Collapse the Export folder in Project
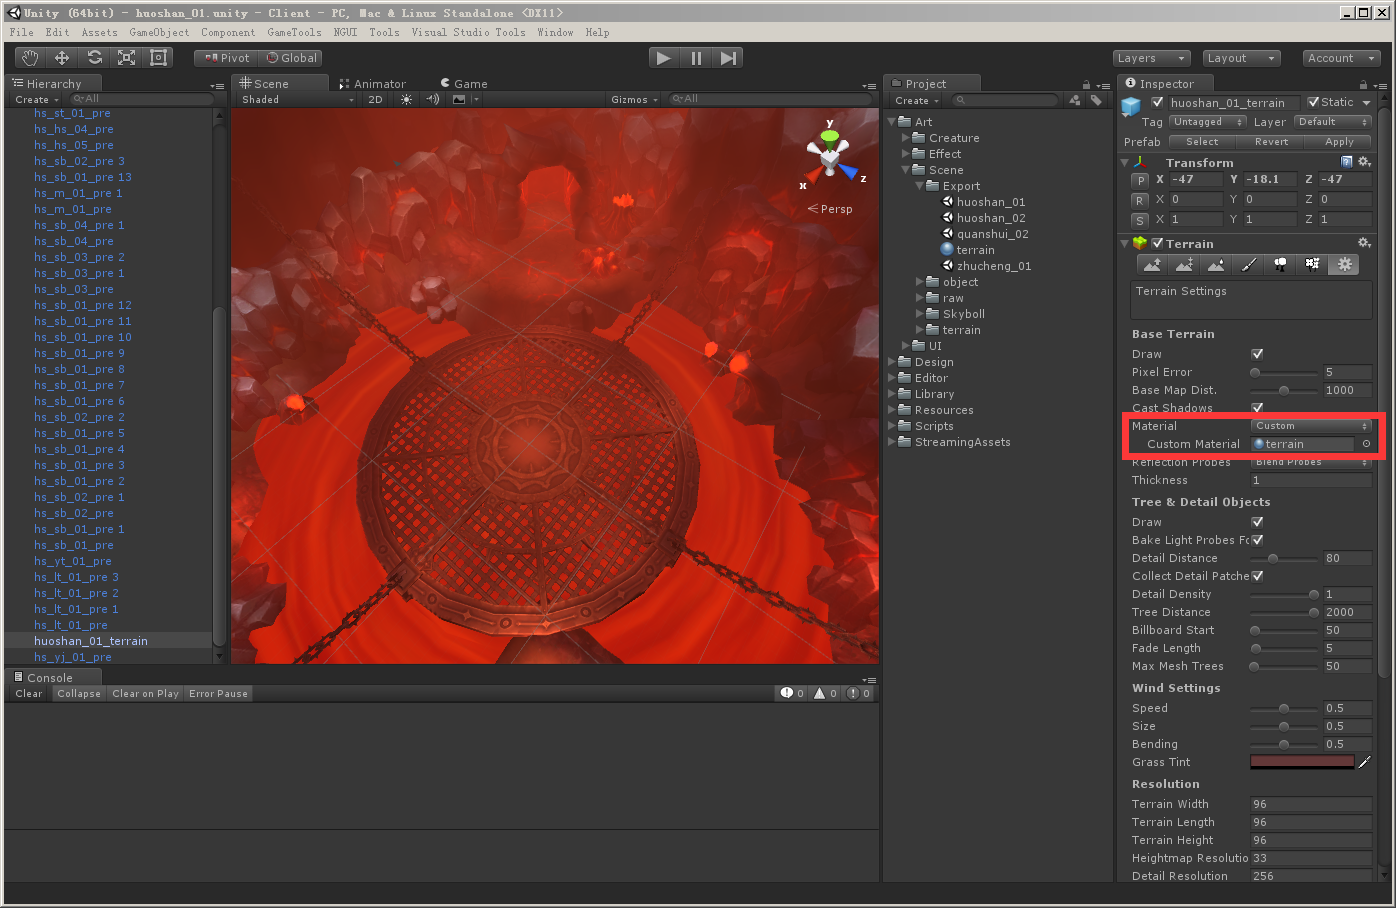Image resolution: width=1396 pixels, height=908 pixels. click(920, 186)
